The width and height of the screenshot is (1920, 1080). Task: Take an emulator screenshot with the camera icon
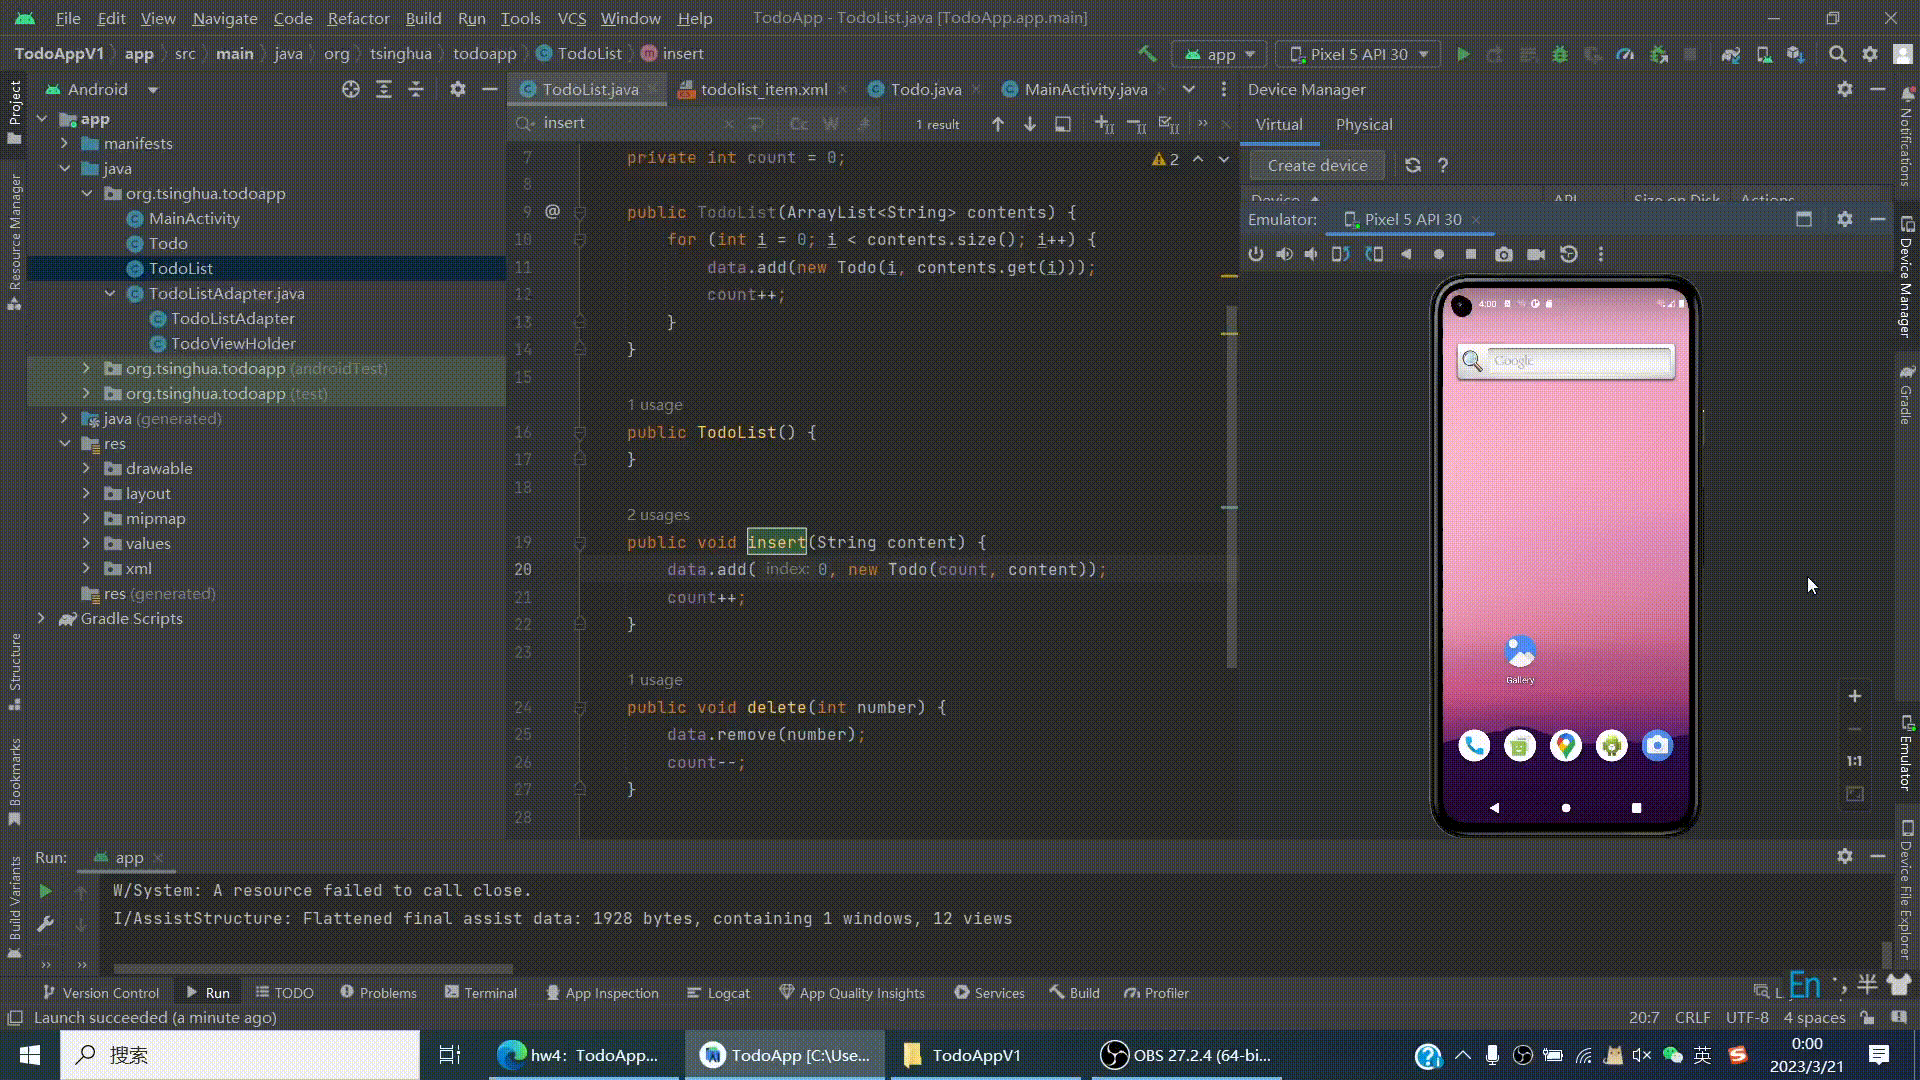(x=1503, y=254)
